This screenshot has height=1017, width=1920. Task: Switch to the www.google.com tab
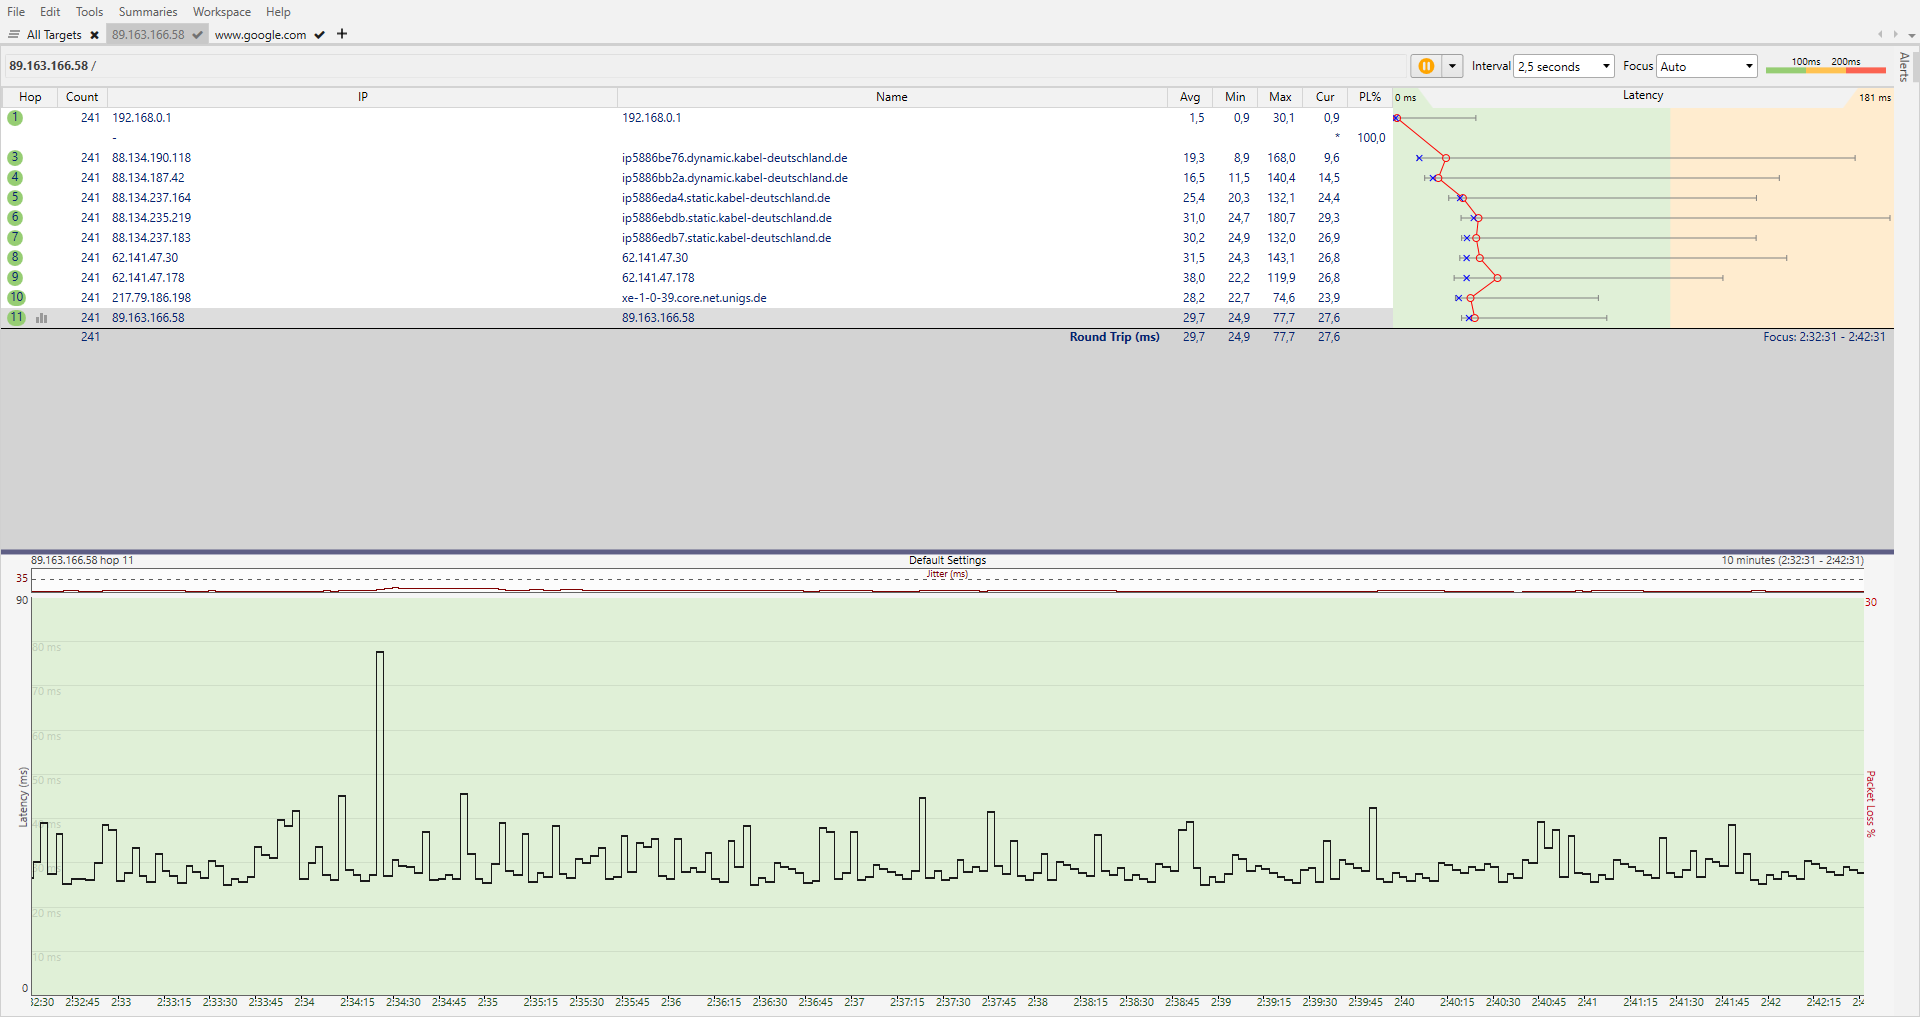click(x=260, y=35)
